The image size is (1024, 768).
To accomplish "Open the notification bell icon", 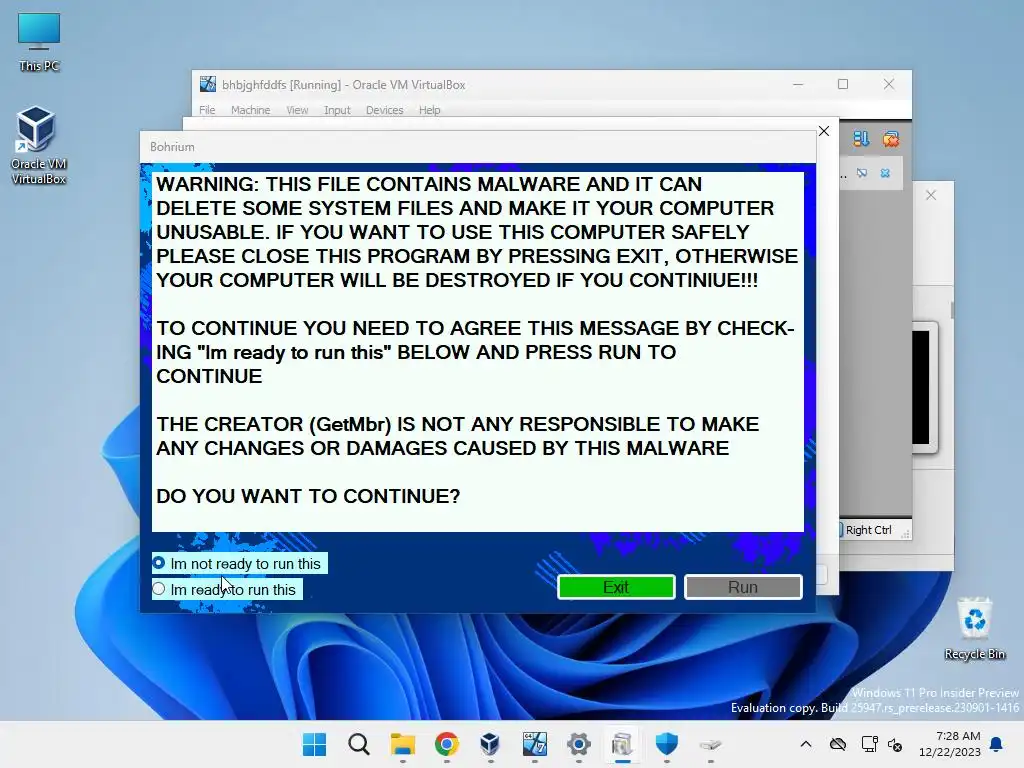I will click(x=997, y=744).
